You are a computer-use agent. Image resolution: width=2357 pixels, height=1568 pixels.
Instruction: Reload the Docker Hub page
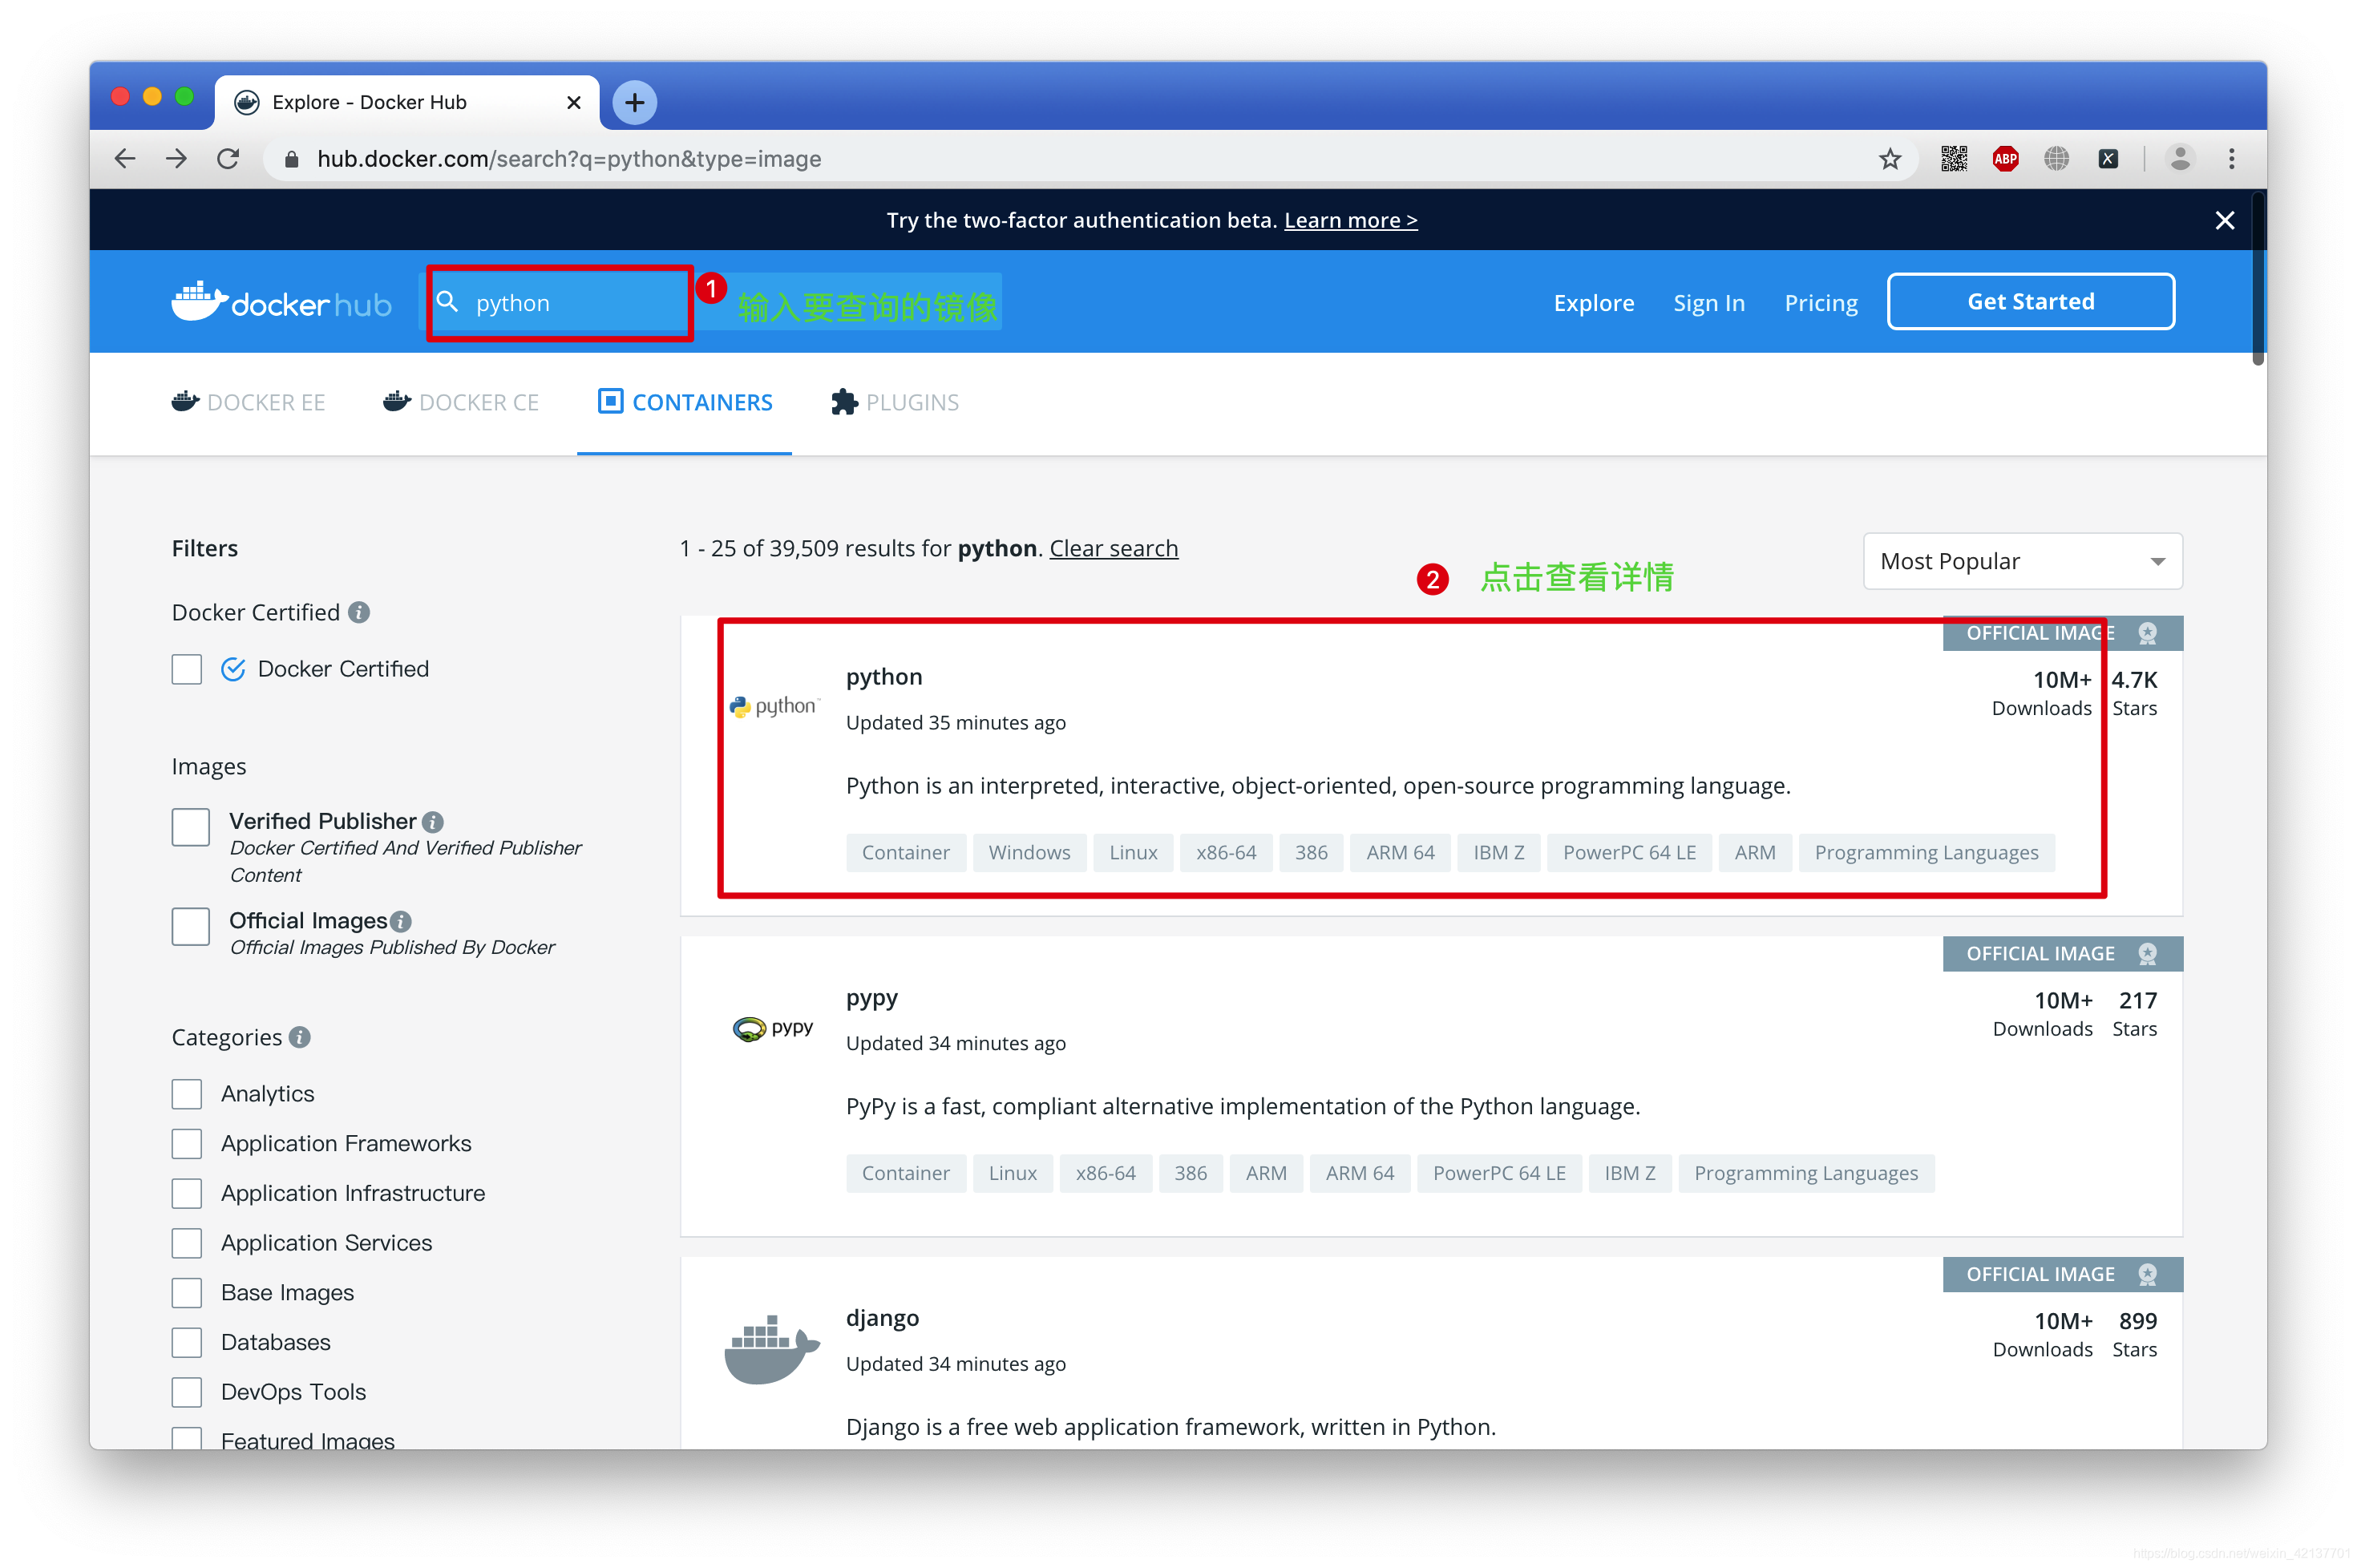coord(228,159)
